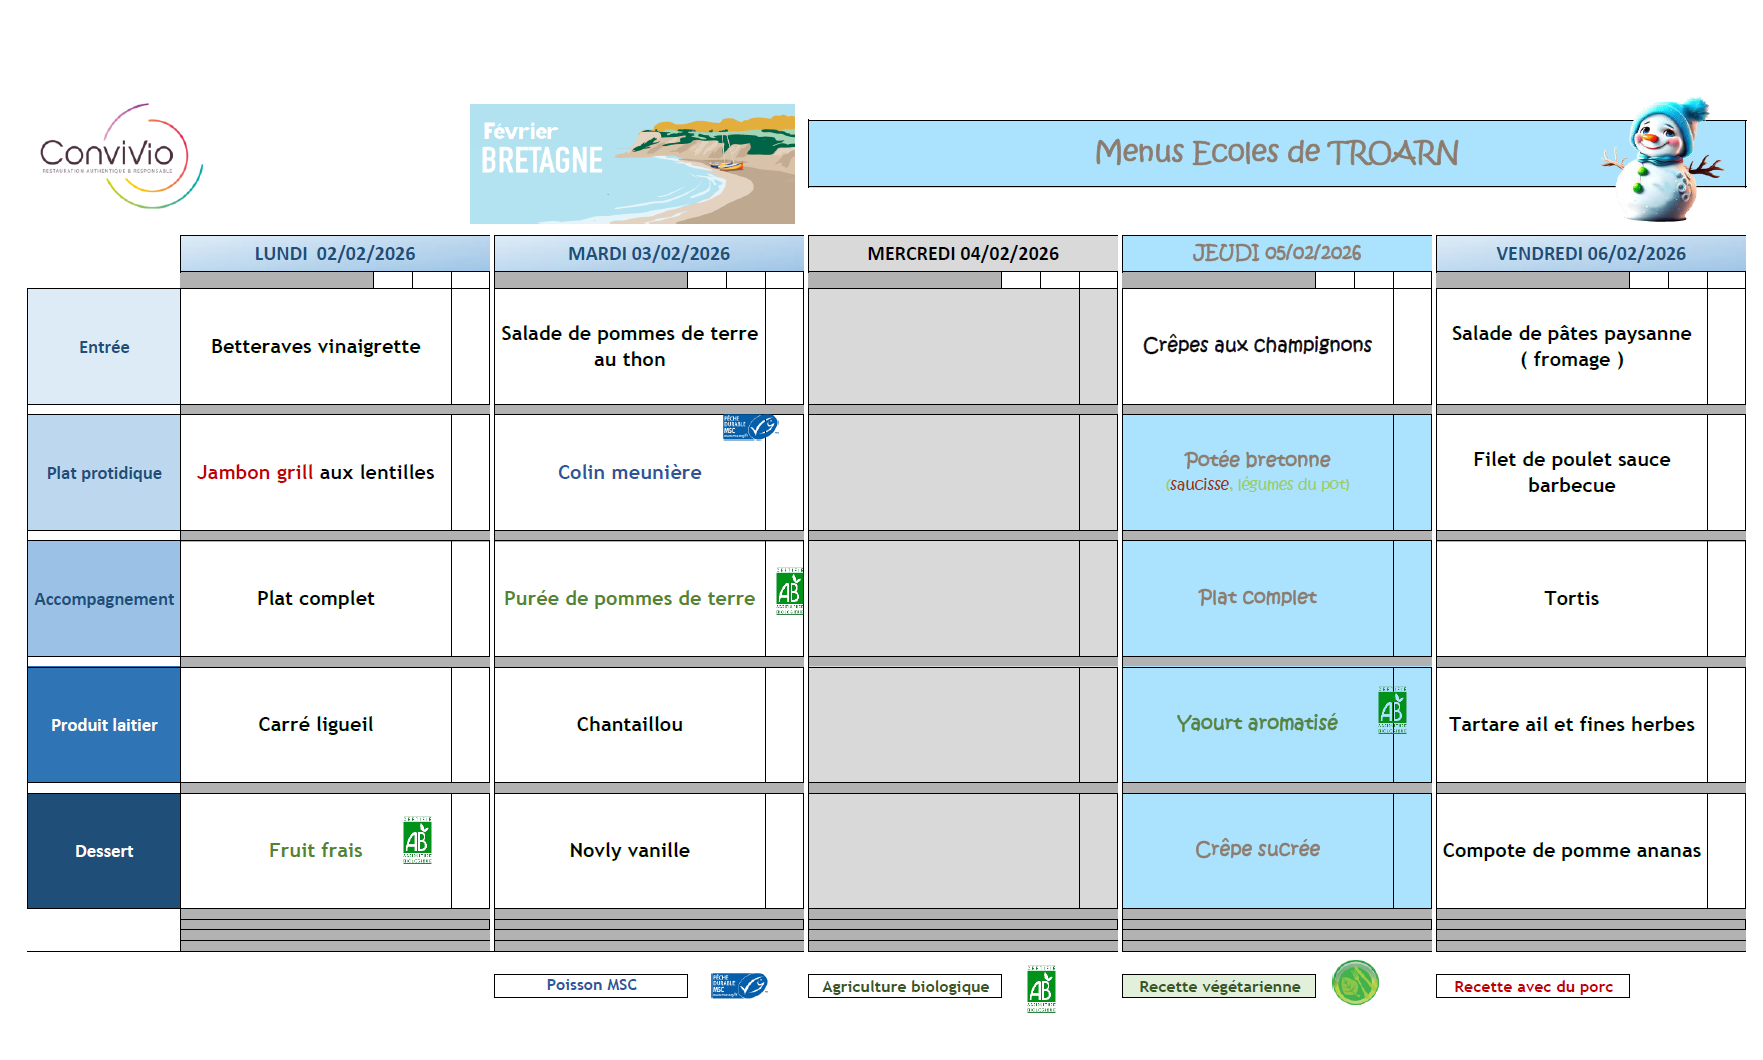Click the Recette végétarienne legend box

click(1218, 987)
